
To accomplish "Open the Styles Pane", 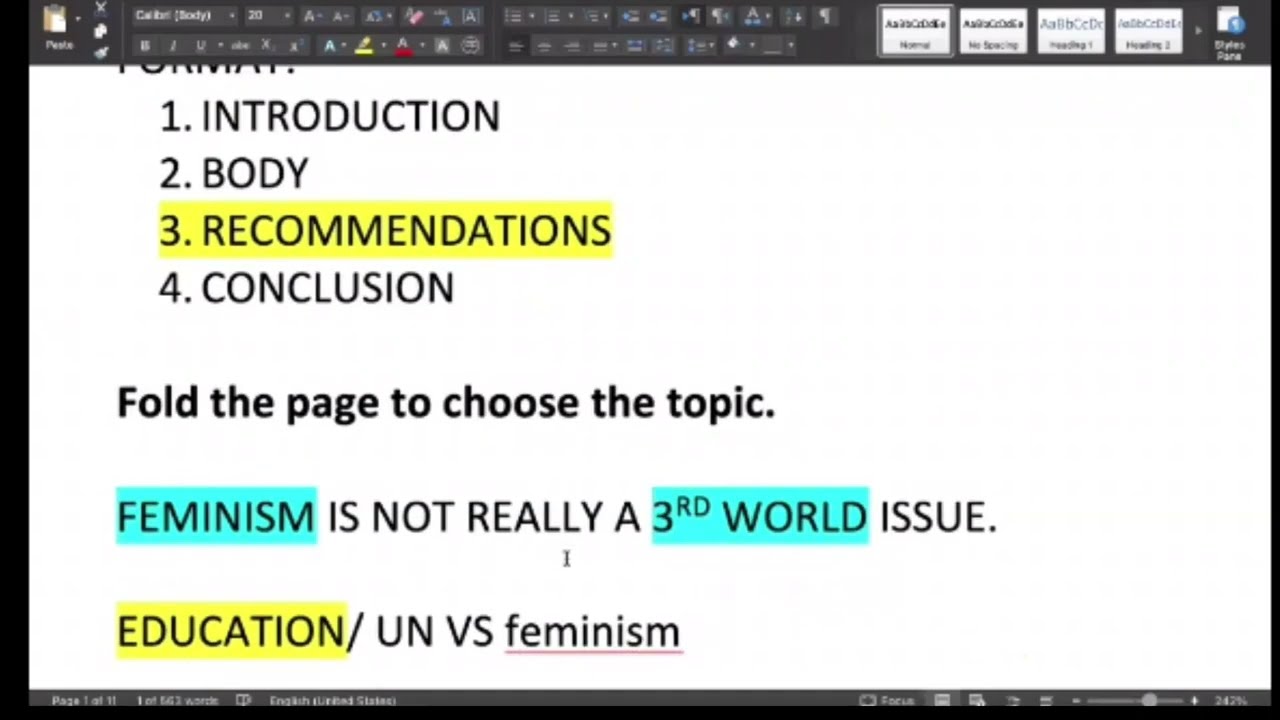I will pos(1229,31).
